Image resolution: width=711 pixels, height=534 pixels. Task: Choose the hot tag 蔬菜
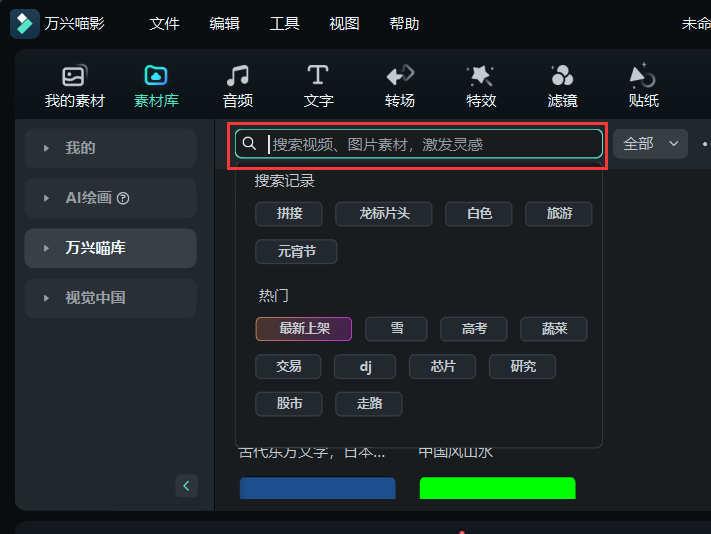pyautogui.click(x=554, y=329)
